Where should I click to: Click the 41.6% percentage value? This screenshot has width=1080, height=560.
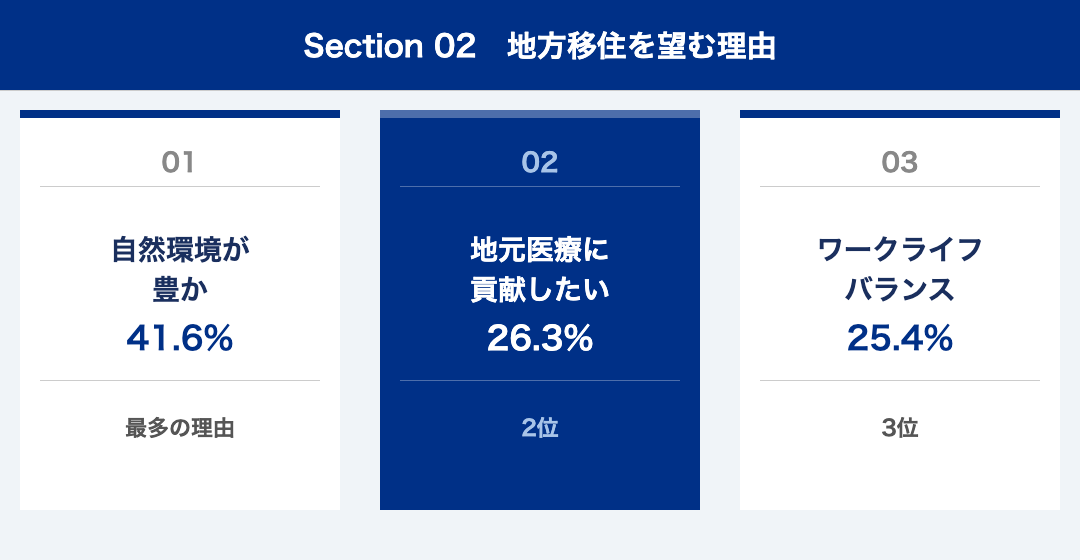click(180, 338)
